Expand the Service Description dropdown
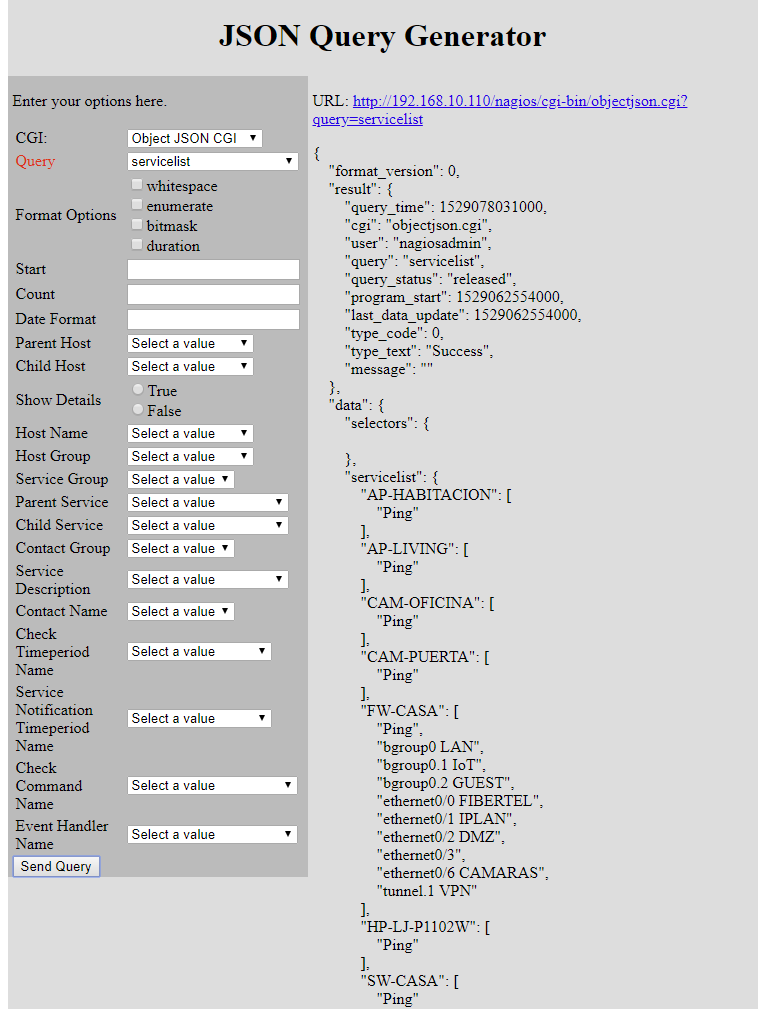766x1009 pixels. click(x=207, y=580)
